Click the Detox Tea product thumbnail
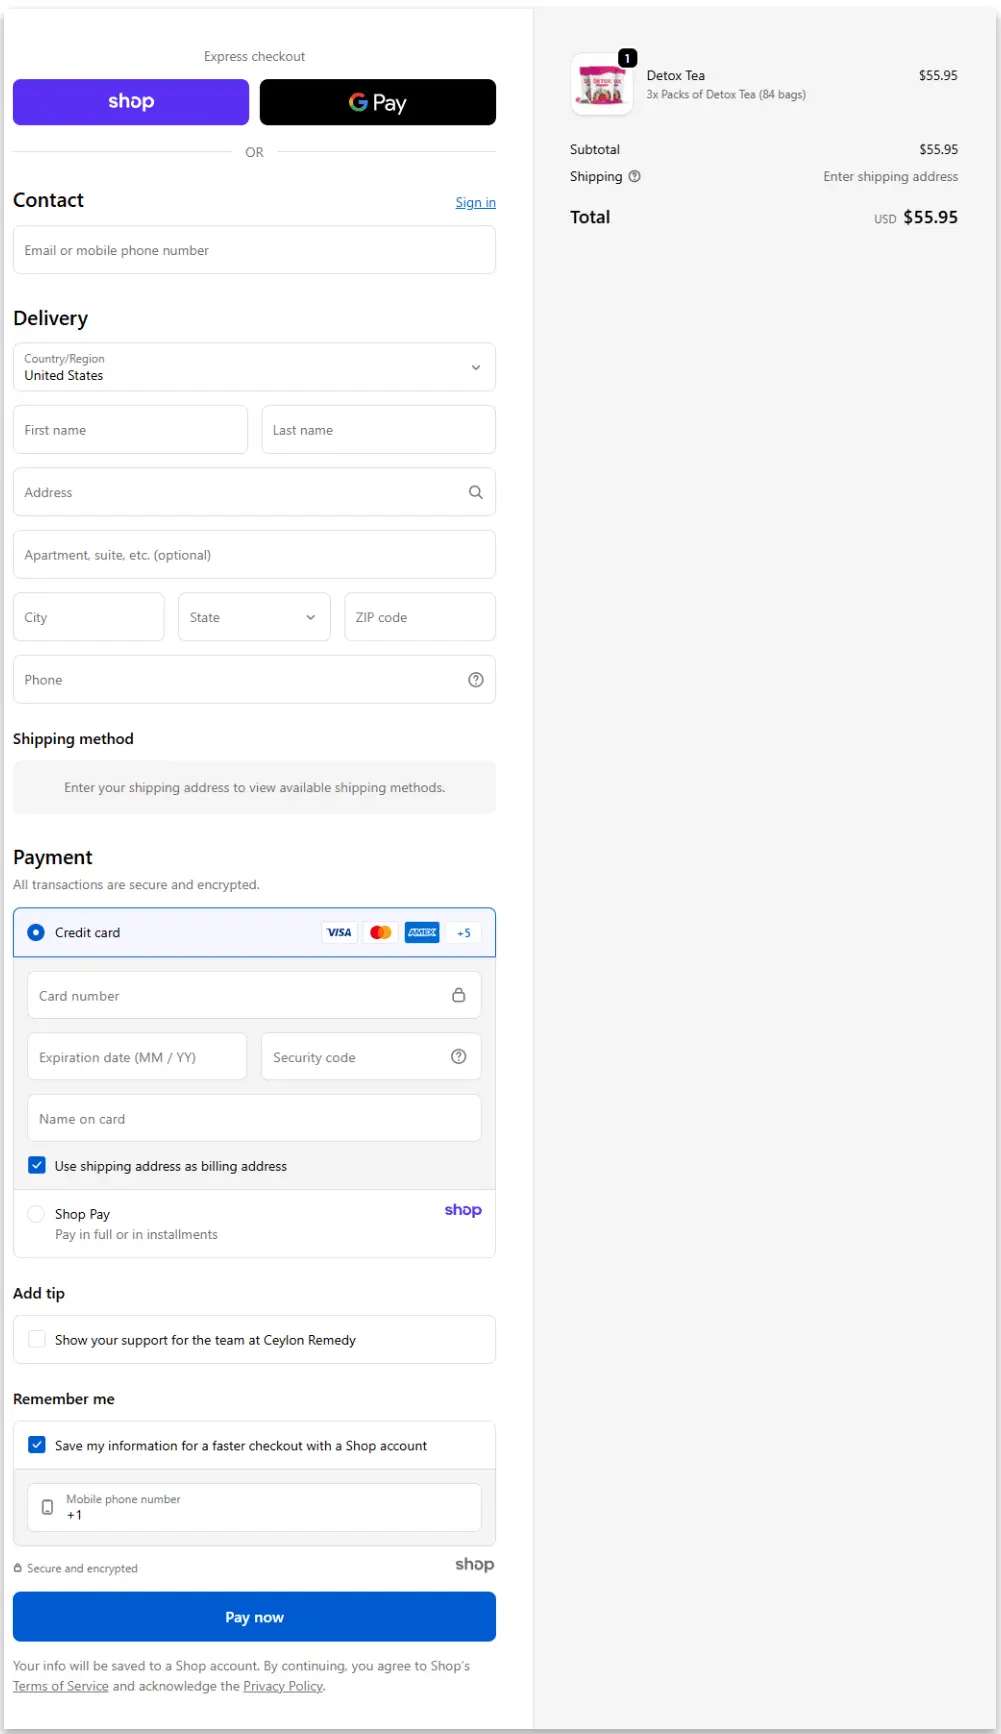1001x1734 pixels. [602, 85]
